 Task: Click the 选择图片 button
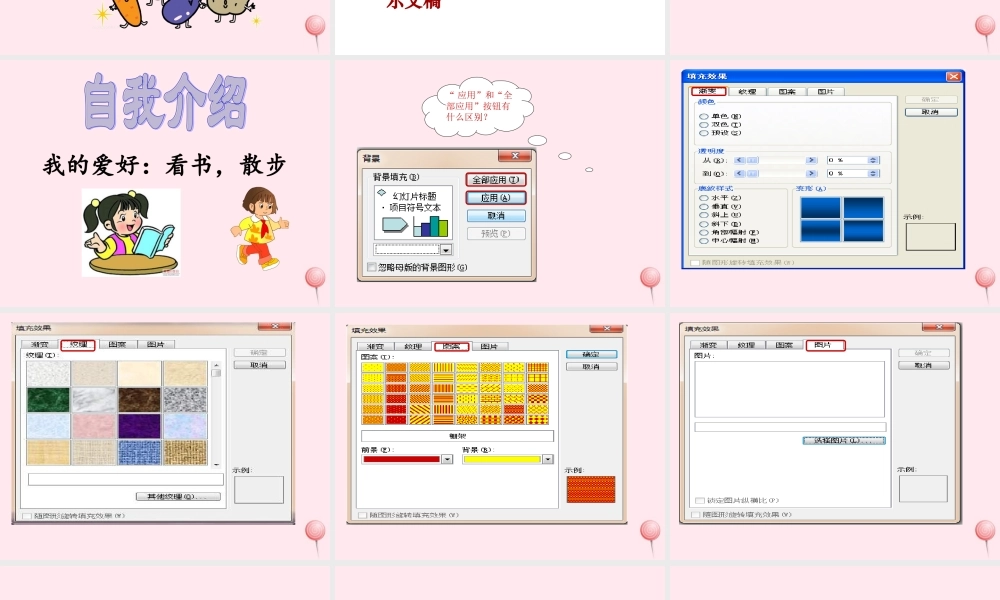pos(844,441)
